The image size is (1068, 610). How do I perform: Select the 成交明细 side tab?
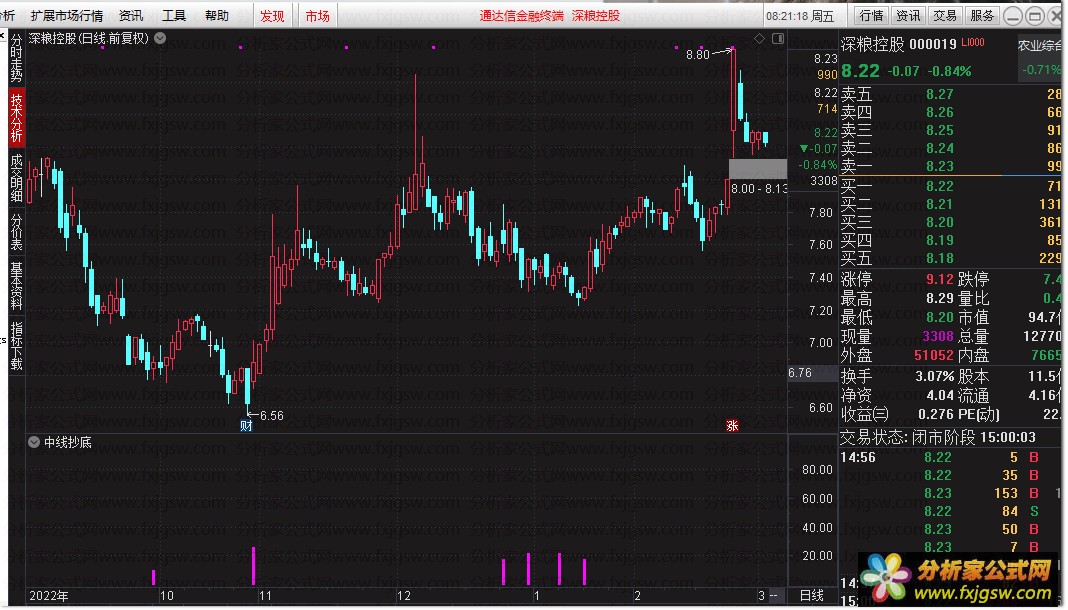tap(16, 178)
